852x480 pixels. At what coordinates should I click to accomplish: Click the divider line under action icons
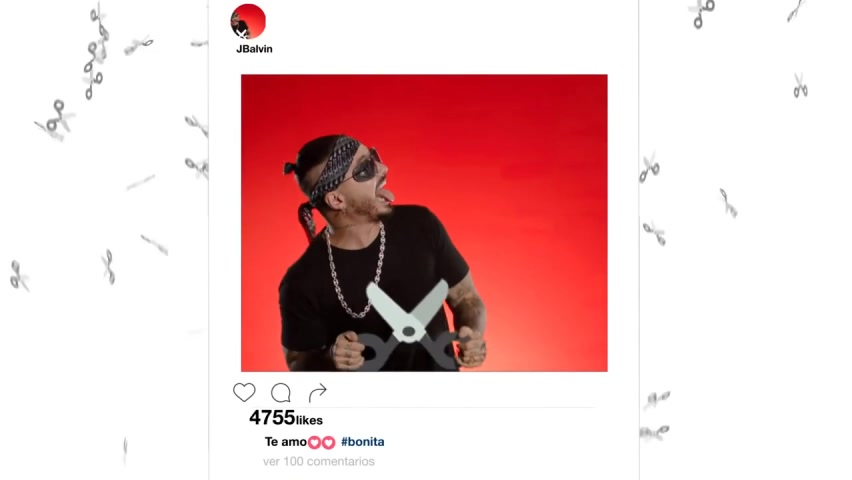coord(415,407)
